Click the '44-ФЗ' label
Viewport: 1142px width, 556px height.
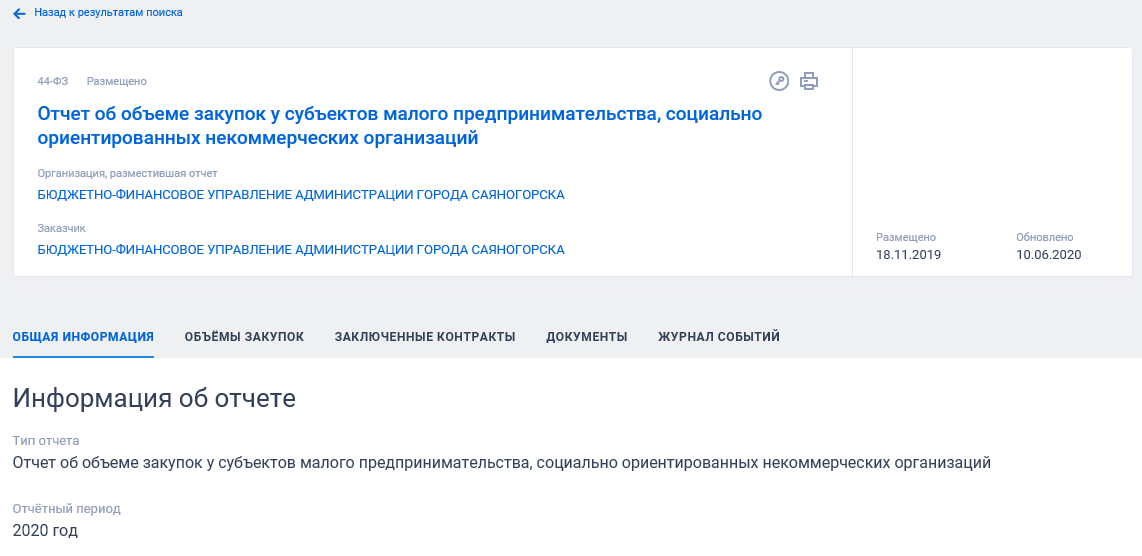pyautogui.click(x=52, y=82)
